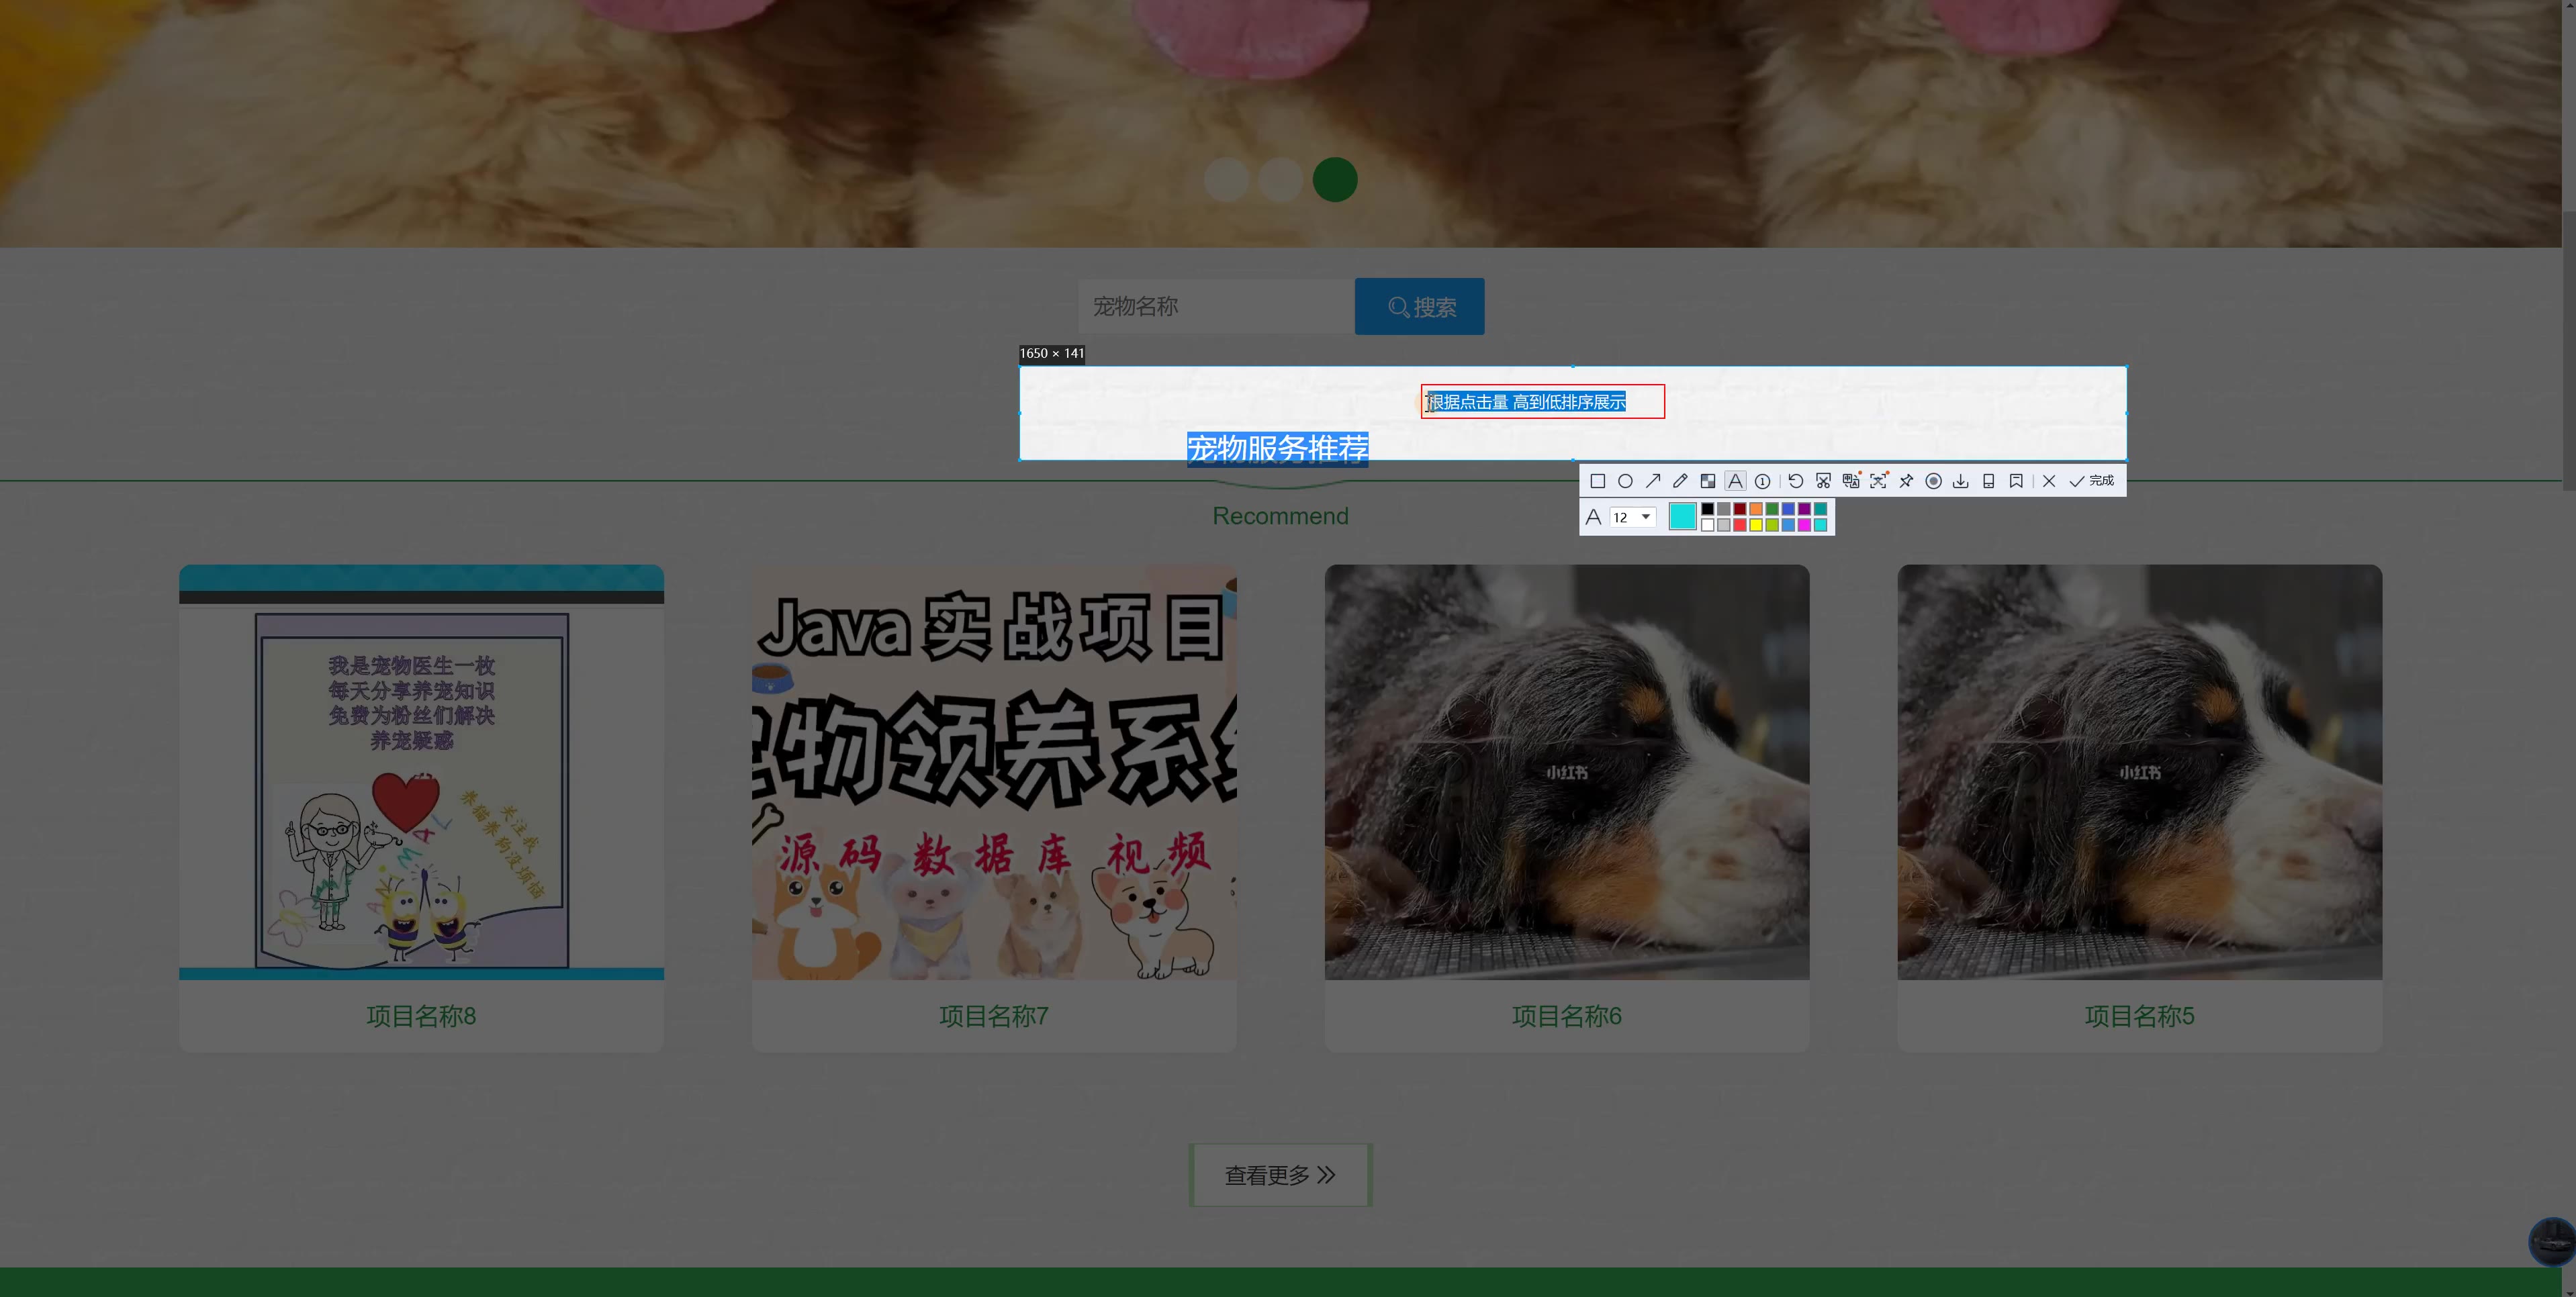Click the OCR text recognition icon
The height and width of the screenshot is (1297, 2576).
pos(1879,481)
